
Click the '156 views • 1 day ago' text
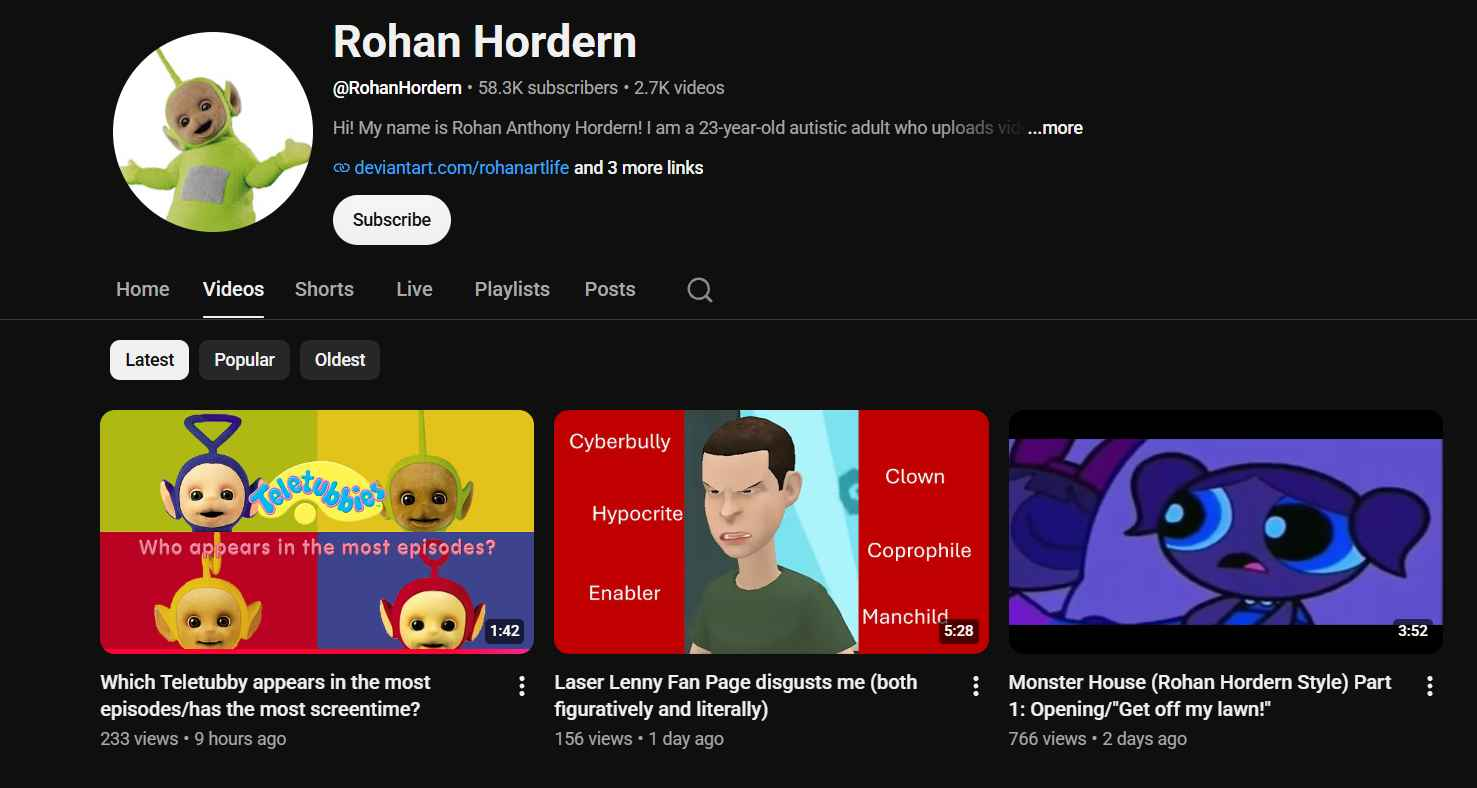pos(639,739)
